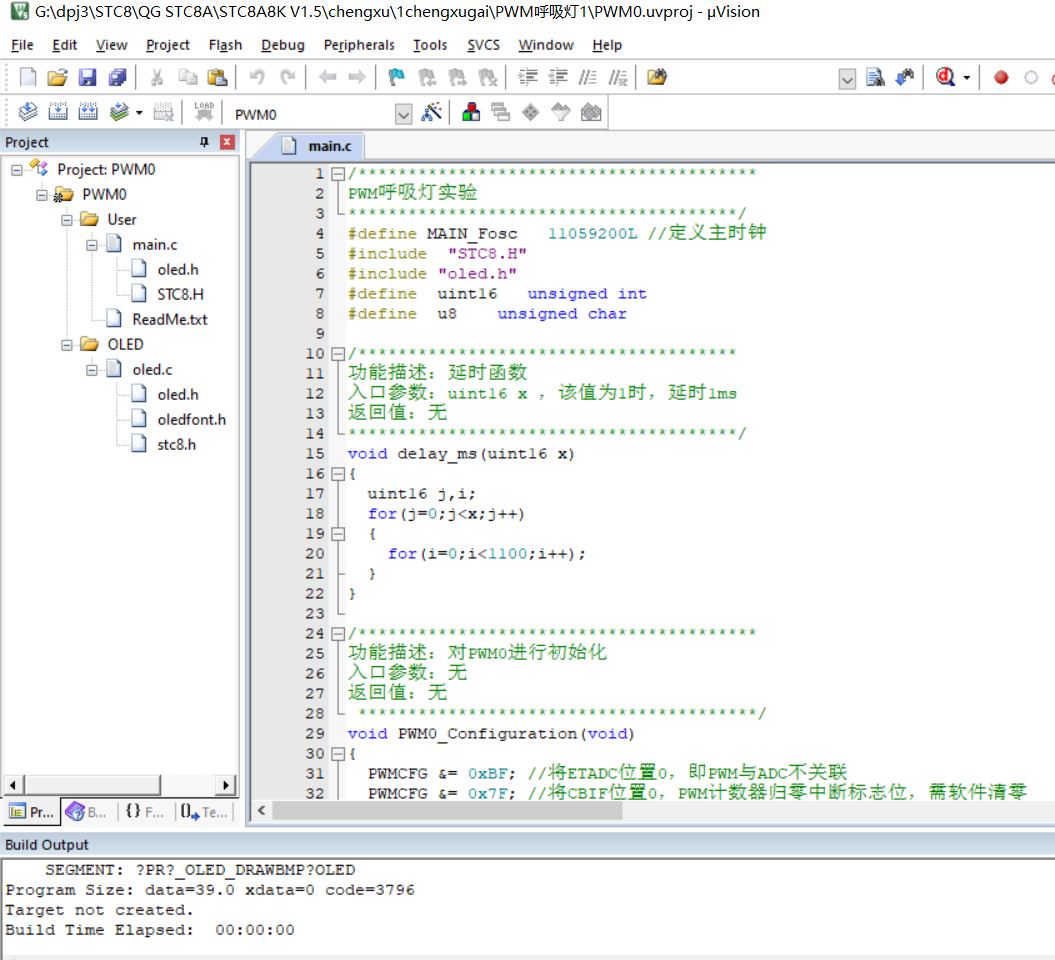Unindent selected lines icon
The image size is (1055, 960).
click(558, 77)
